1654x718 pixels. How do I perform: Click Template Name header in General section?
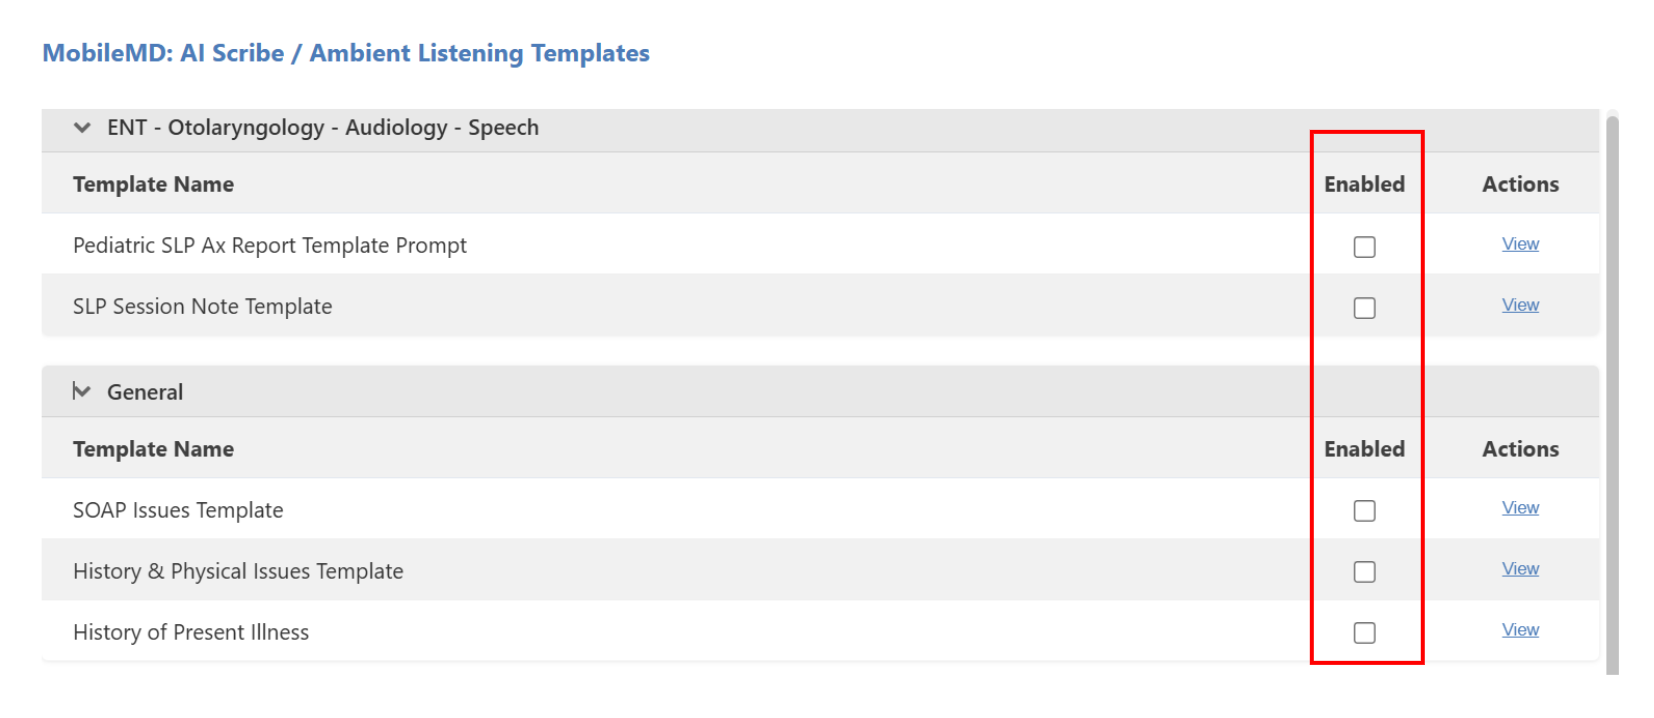click(153, 449)
